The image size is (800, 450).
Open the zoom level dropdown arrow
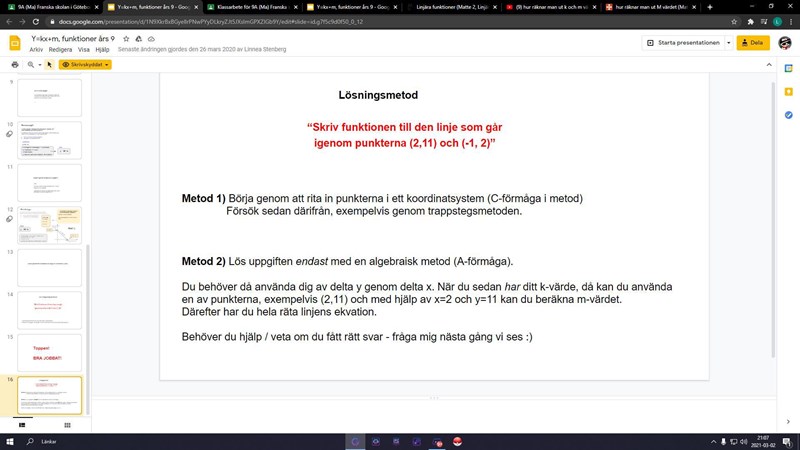click(39, 64)
